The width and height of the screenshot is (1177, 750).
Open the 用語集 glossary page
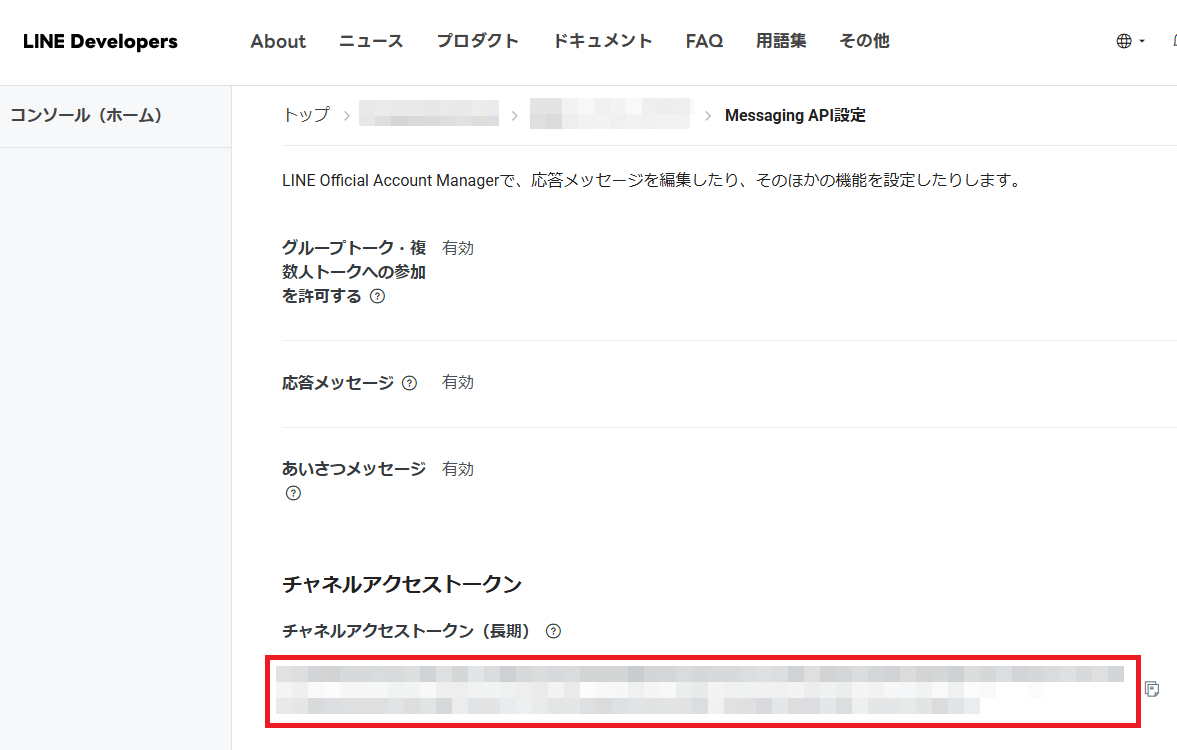click(781, 41)
